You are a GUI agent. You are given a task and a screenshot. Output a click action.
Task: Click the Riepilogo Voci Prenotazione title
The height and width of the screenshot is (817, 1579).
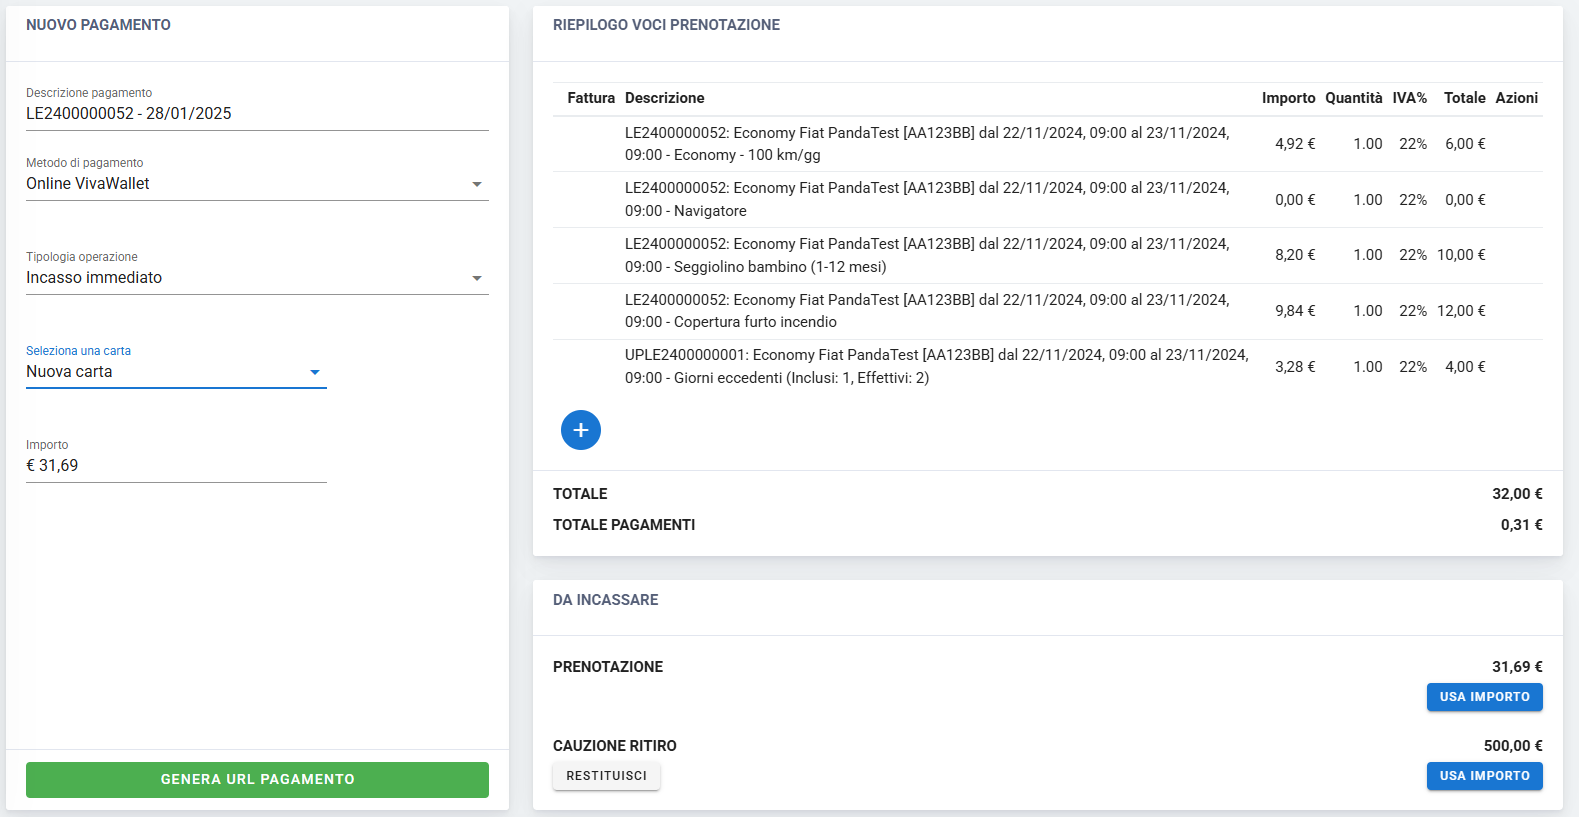666,25
